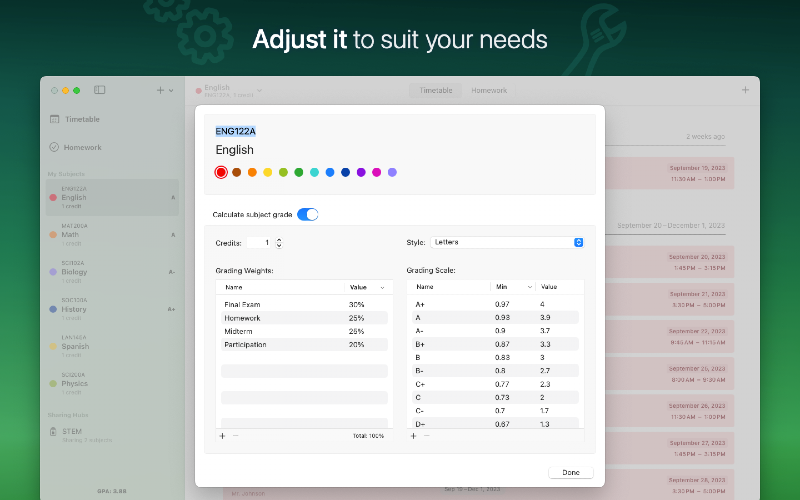Screen dimensions: 800x500
Task: Select the navy blue color swatch
Action: (345, 172)
